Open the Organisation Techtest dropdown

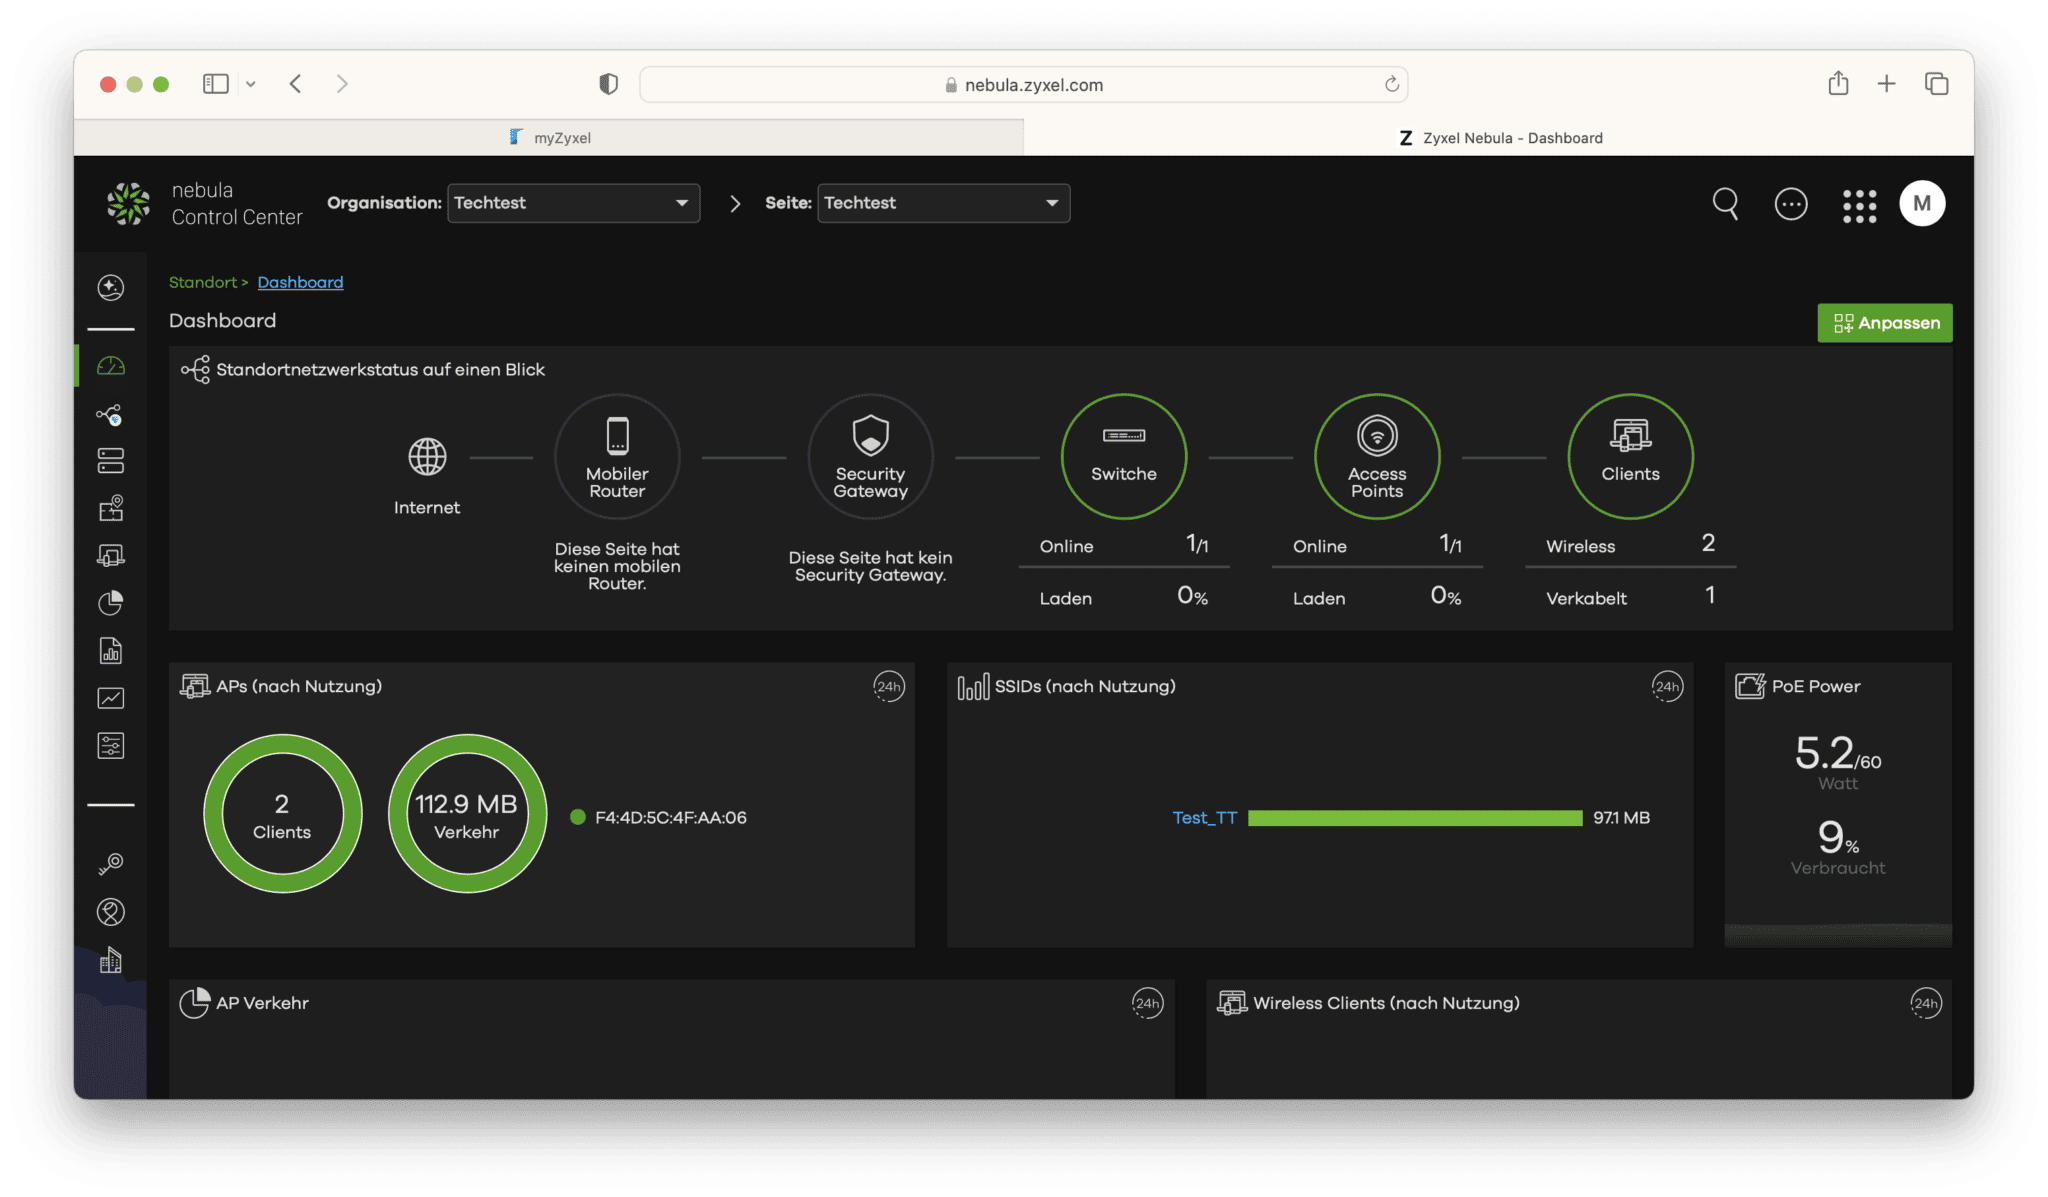573,203
